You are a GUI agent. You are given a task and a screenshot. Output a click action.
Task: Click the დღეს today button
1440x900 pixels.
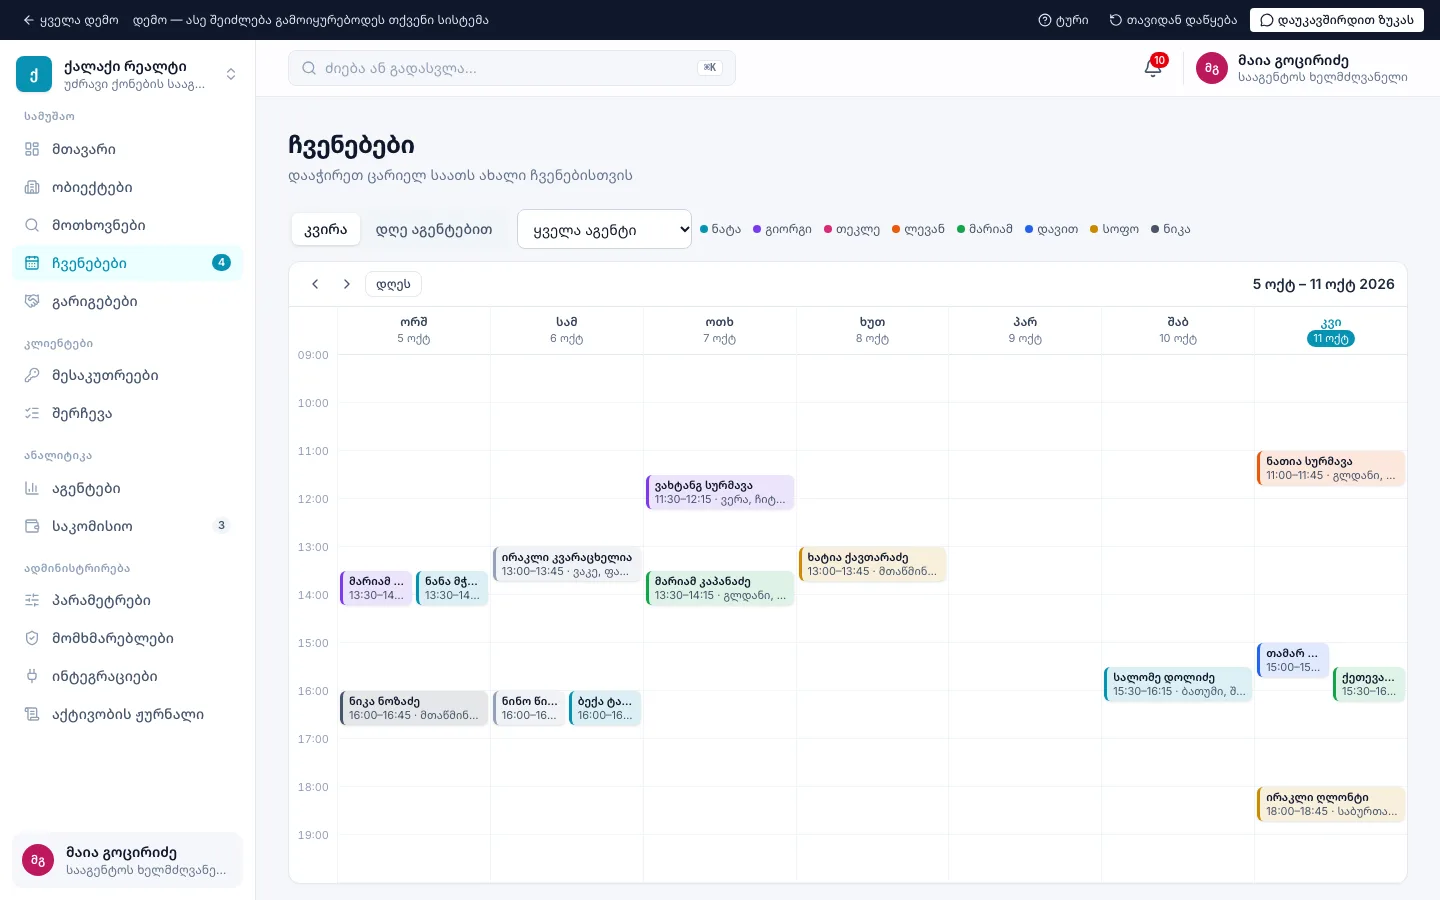pyautogui.click(x=394, y=284)
